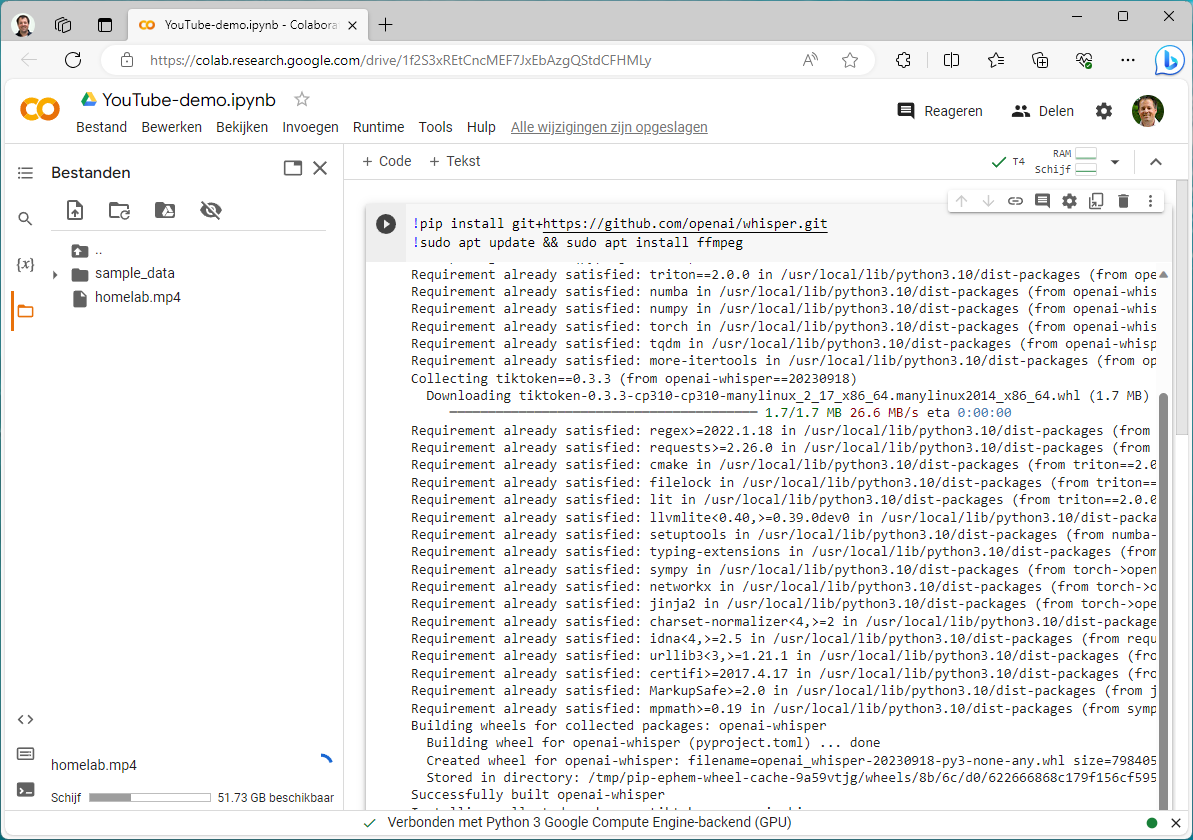Toggle hidden files visibility eye icon
This screenshot has height=840, width=1193.
click(x=210, y=210)
